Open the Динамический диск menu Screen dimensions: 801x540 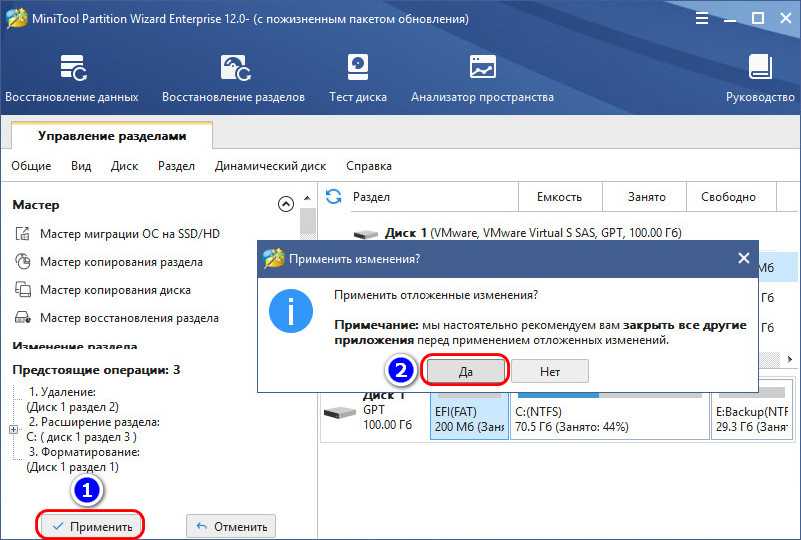click(x=270, y=166)
